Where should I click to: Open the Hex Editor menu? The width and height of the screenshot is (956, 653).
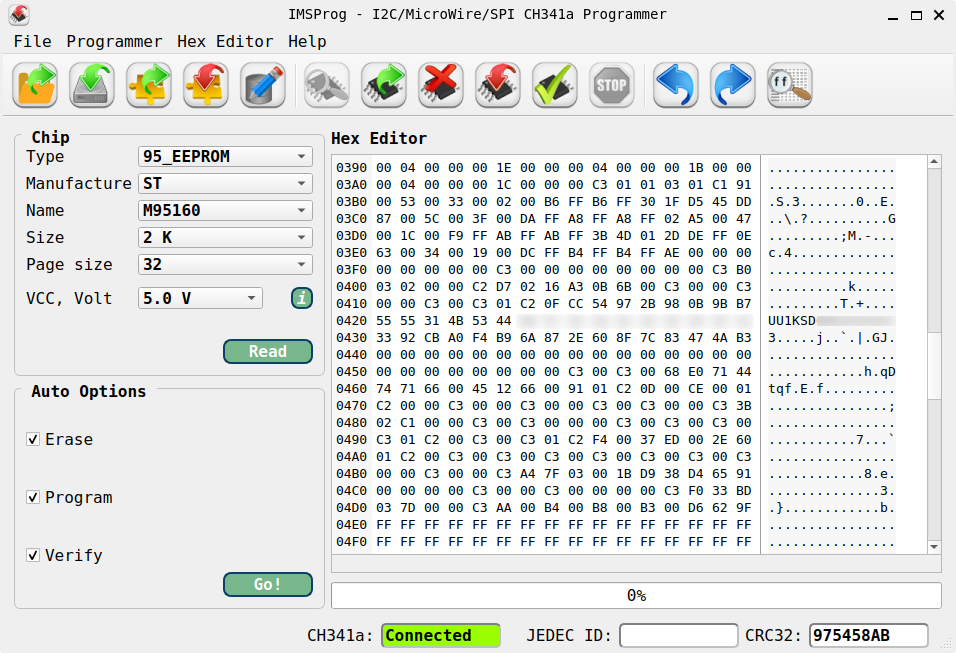[225, 41]
